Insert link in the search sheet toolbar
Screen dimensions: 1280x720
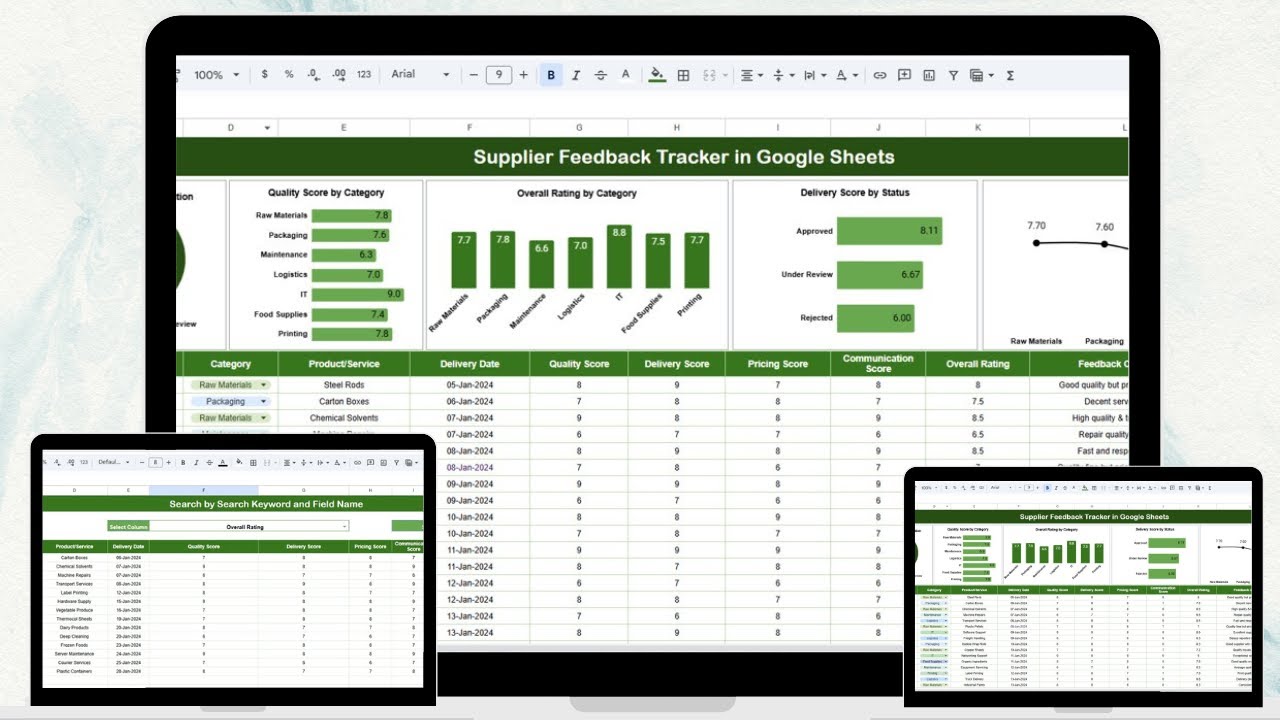[x=357, y=463]
